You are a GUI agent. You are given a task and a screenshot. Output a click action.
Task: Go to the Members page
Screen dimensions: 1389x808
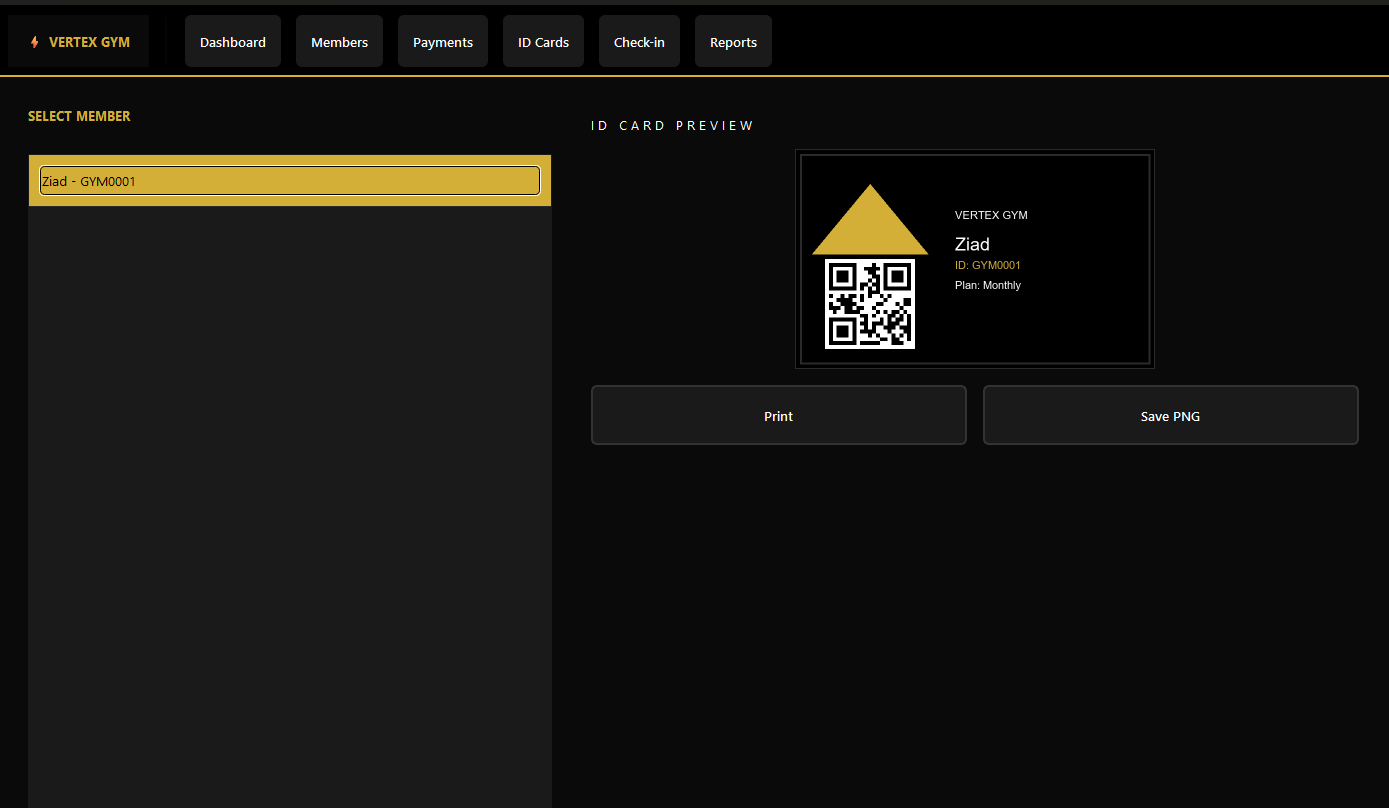[339, 42]
